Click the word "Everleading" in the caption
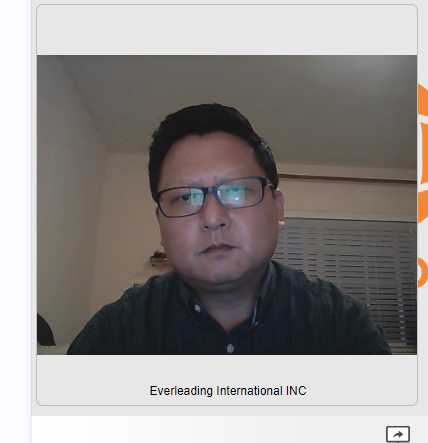 (181, 391)
